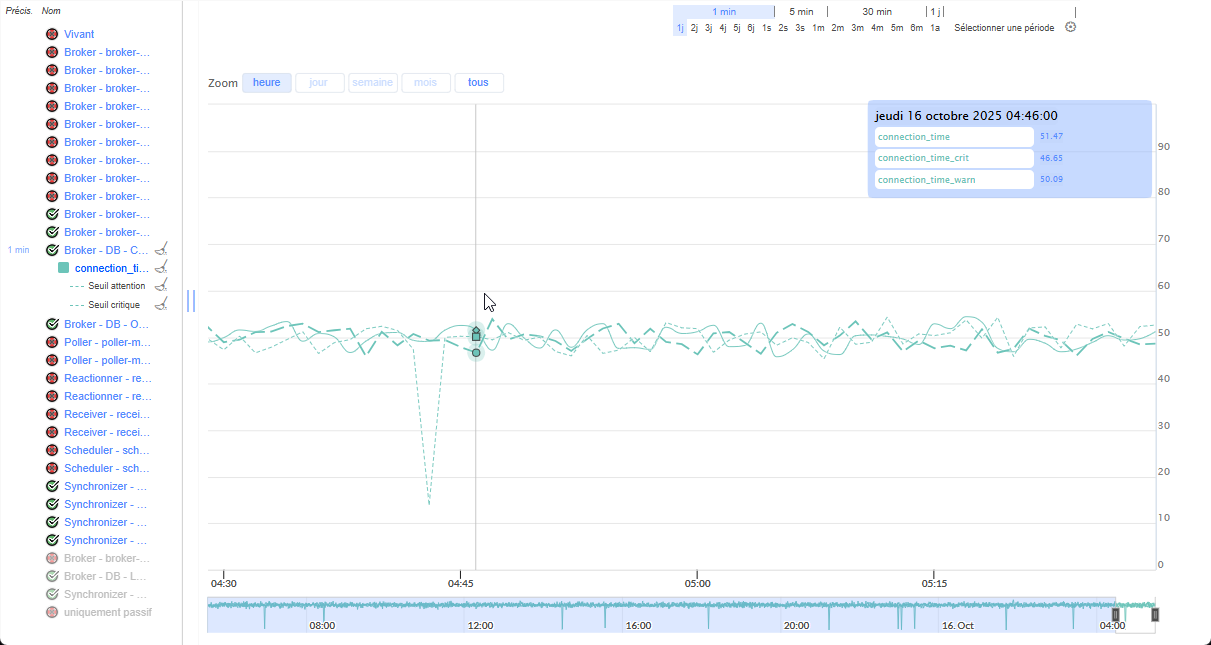Expand the Broker - DB - O... check
The image size is (1211, 645).
[106, 324]
